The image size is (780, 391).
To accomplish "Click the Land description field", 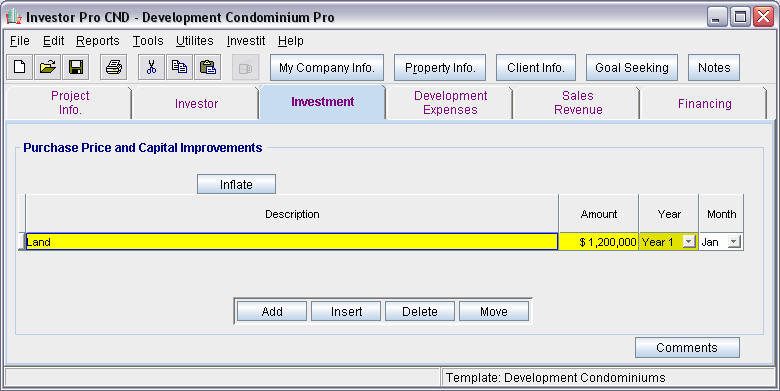I will click(292, 242).
